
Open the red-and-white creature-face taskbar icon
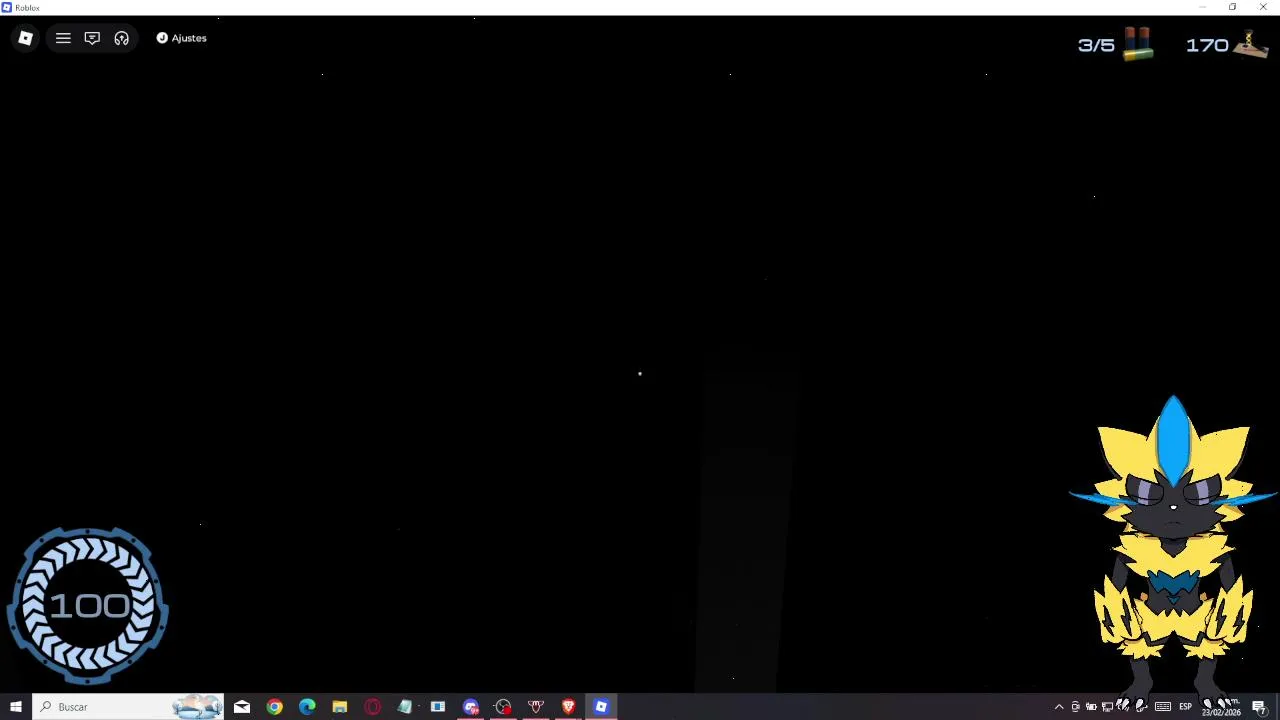[x=536, y=707]
